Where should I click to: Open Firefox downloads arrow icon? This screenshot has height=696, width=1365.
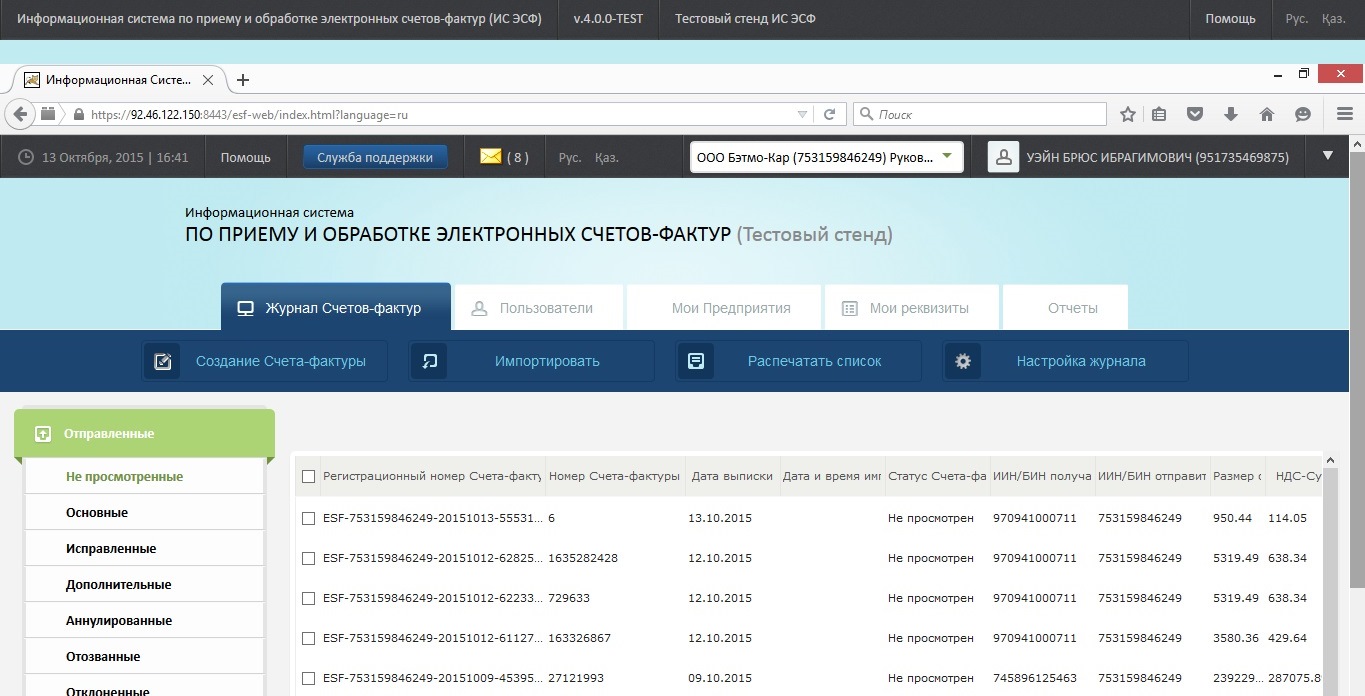pyautogui.click(x=1231, y=114)
